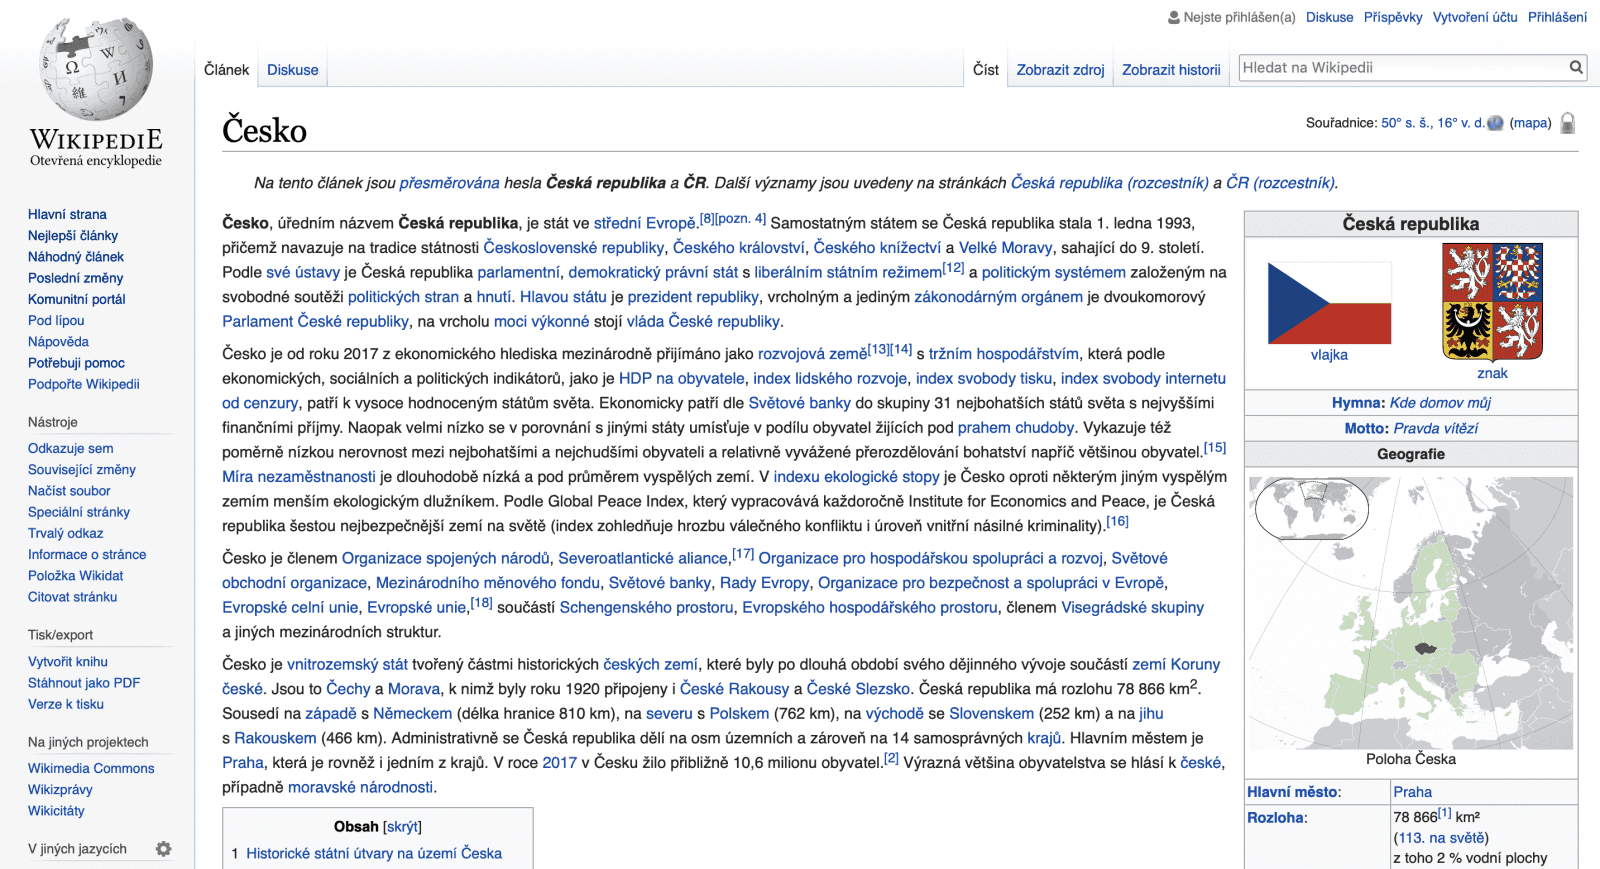Open Wikimedia Commons link
This screenshot has height=869, width=1600.
point(91,768)
